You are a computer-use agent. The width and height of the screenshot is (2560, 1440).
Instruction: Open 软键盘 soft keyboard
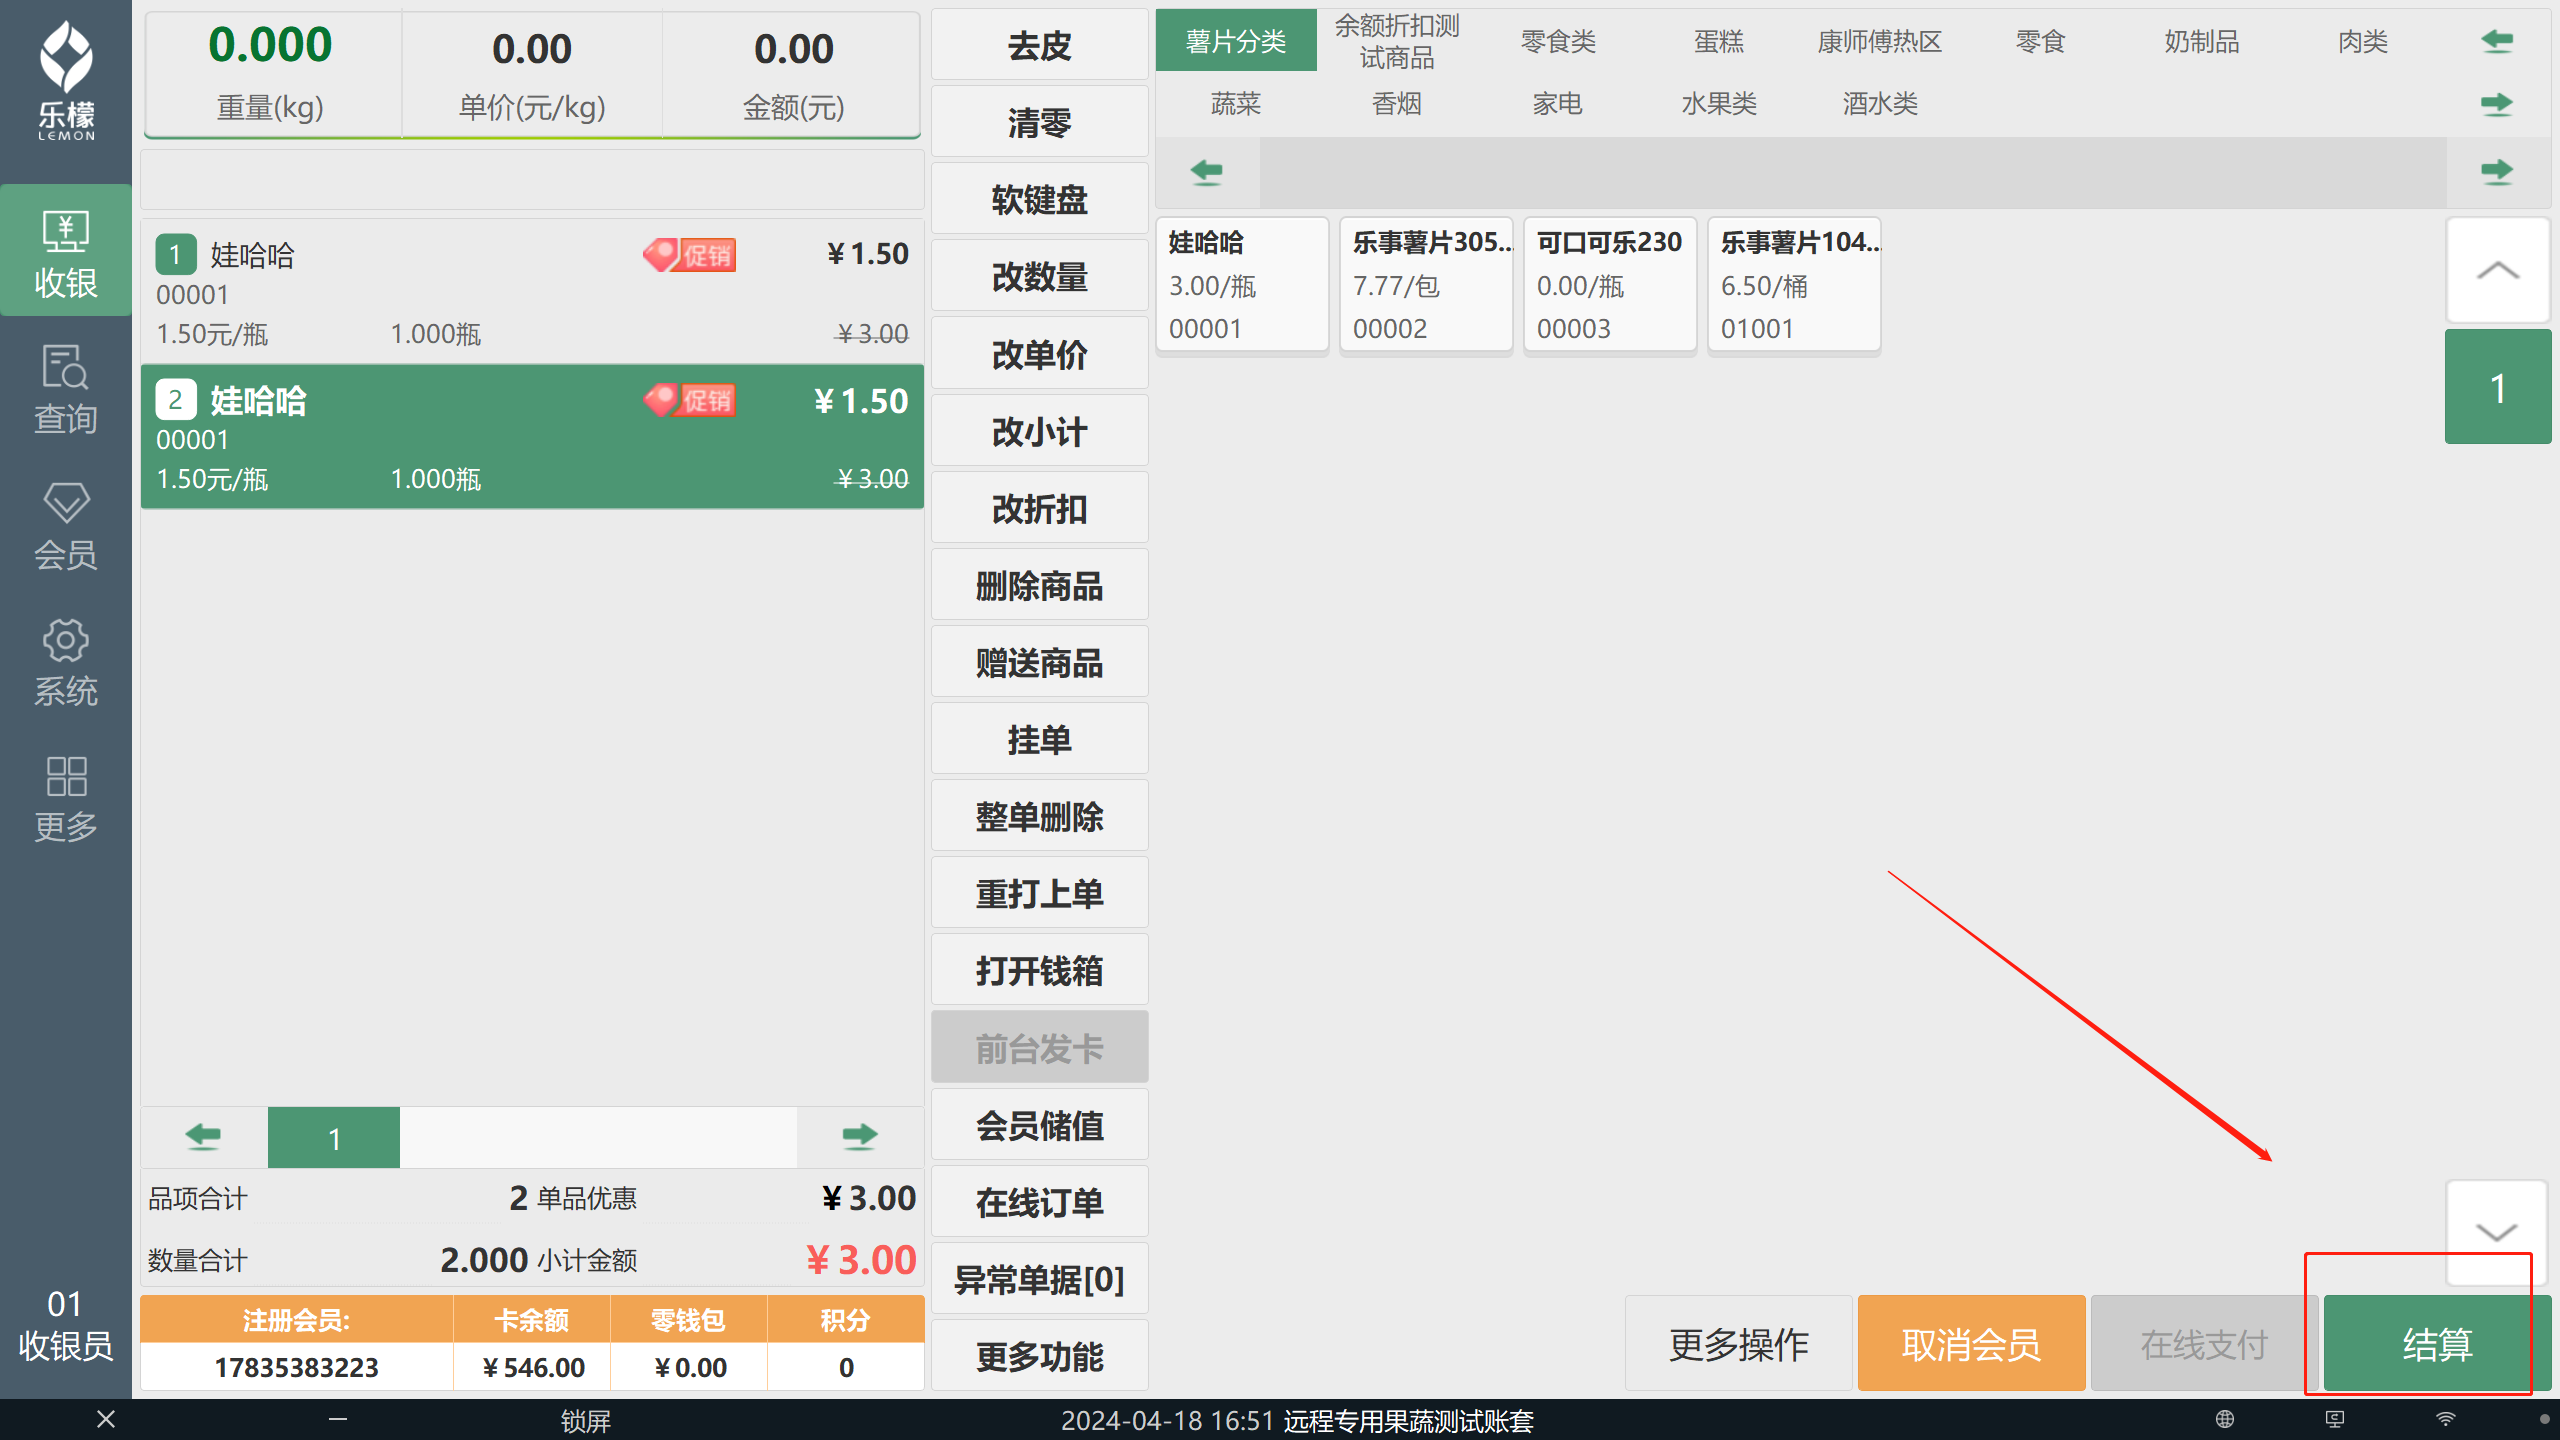pos(1040,199)
